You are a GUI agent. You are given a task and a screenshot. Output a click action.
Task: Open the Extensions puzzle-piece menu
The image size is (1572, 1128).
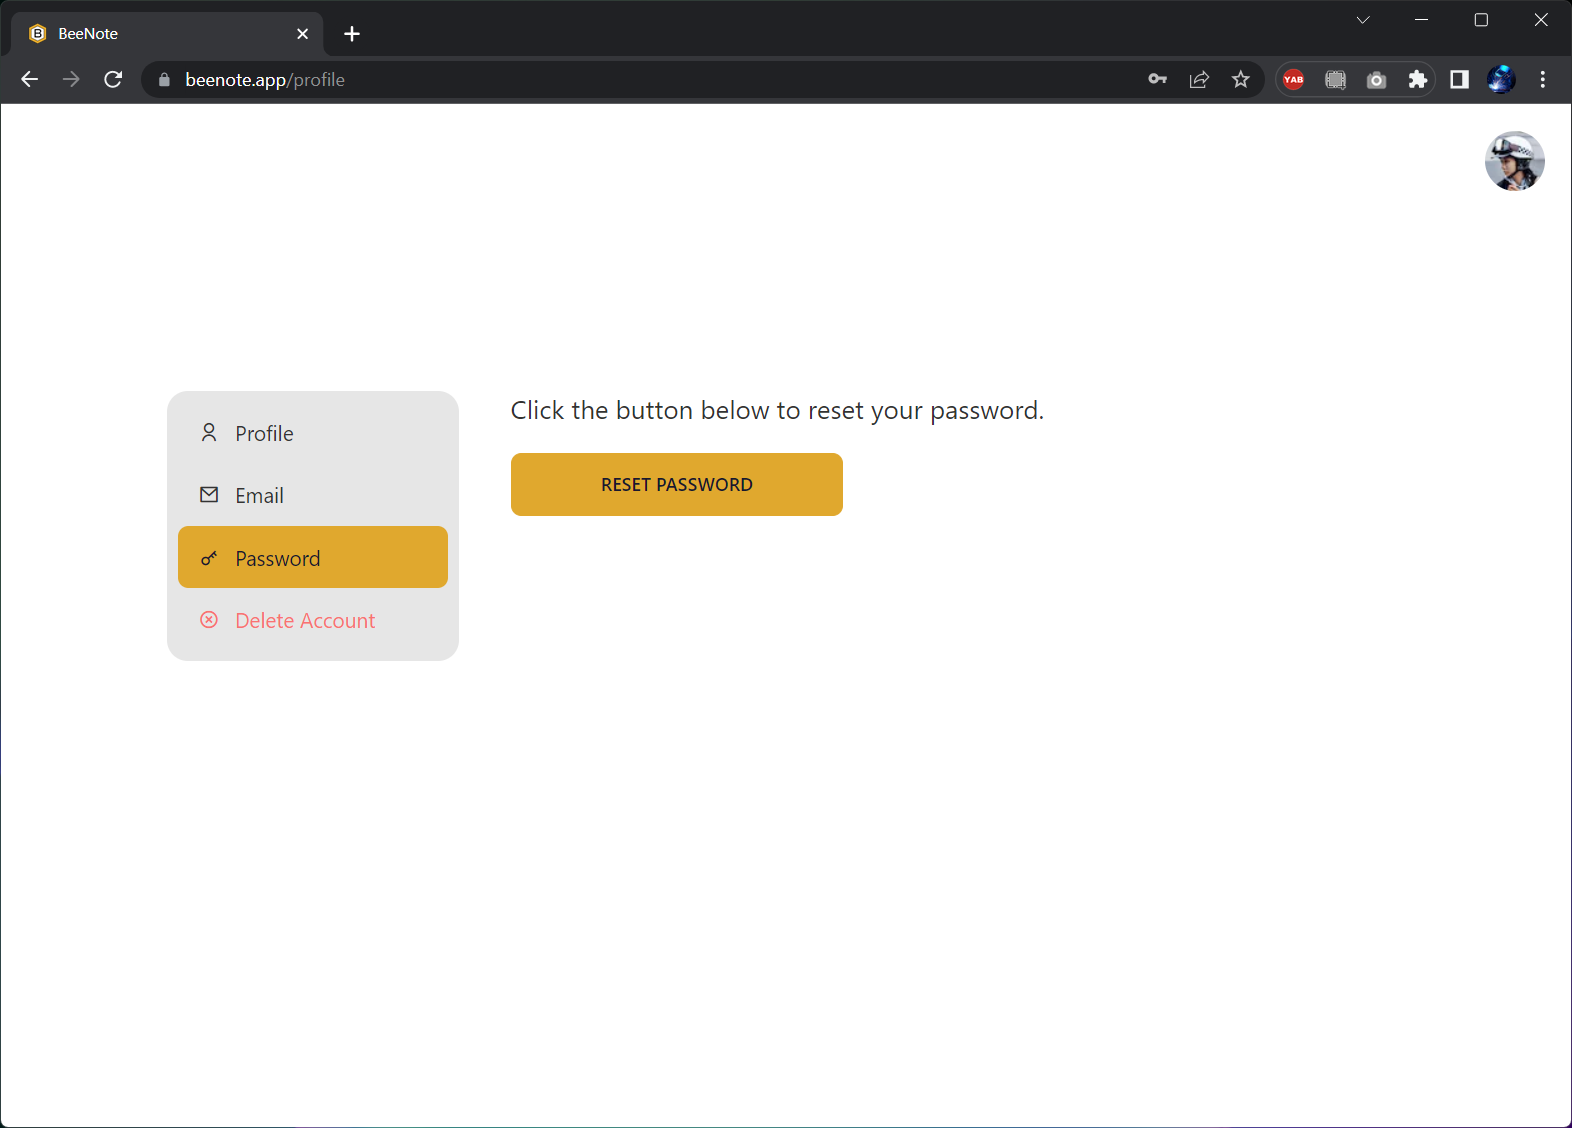(1417, 79)
